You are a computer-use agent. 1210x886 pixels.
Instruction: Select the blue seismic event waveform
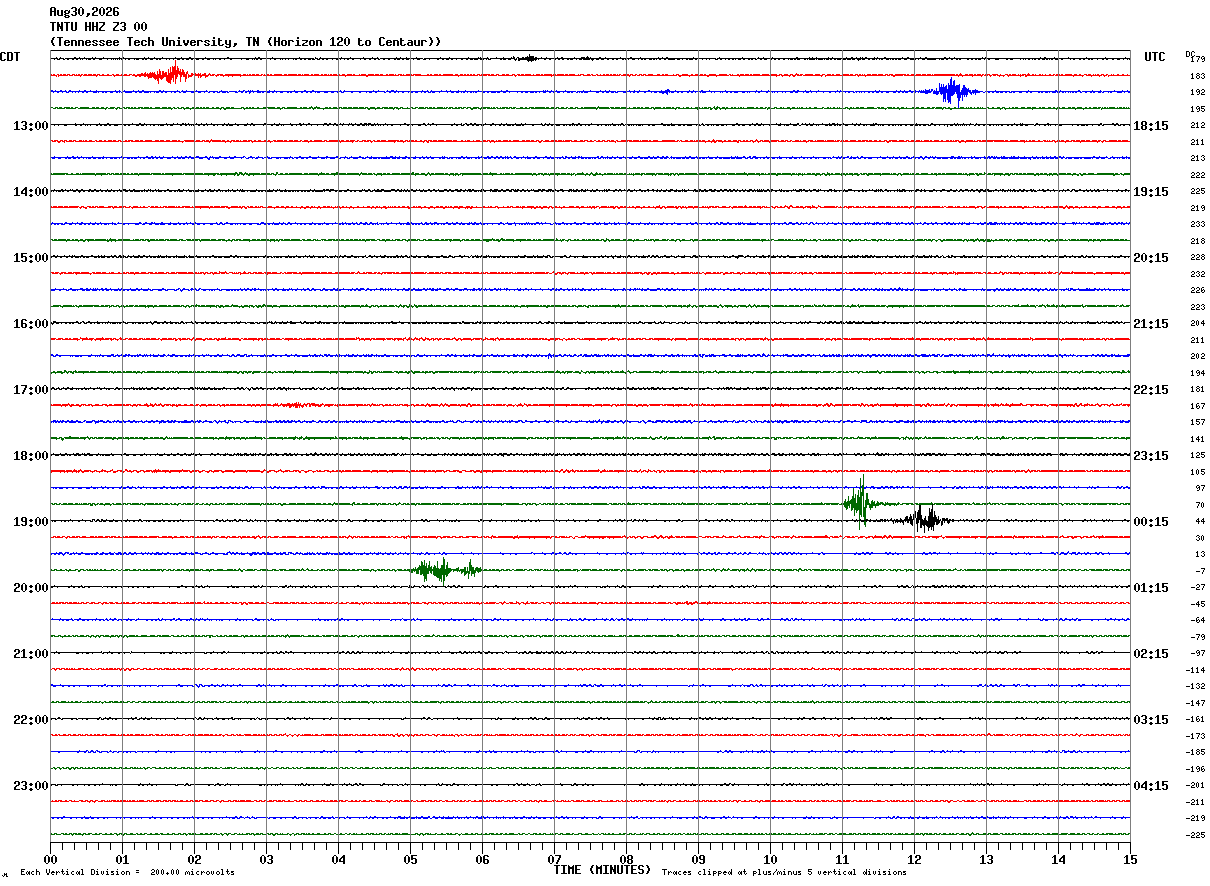click(954, 91)
